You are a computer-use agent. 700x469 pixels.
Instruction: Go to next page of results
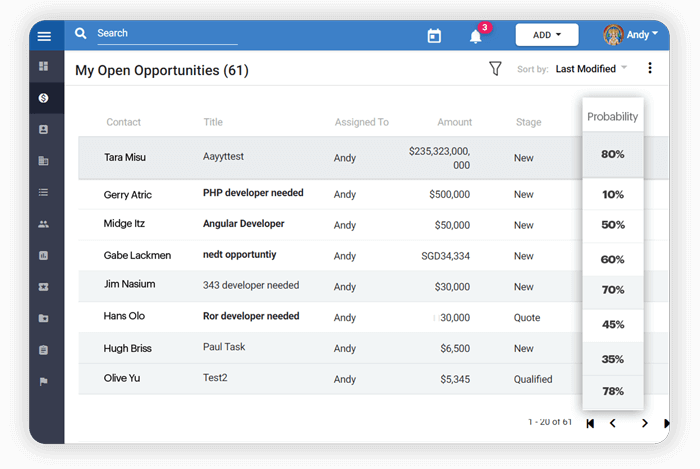tap(645, 423)
